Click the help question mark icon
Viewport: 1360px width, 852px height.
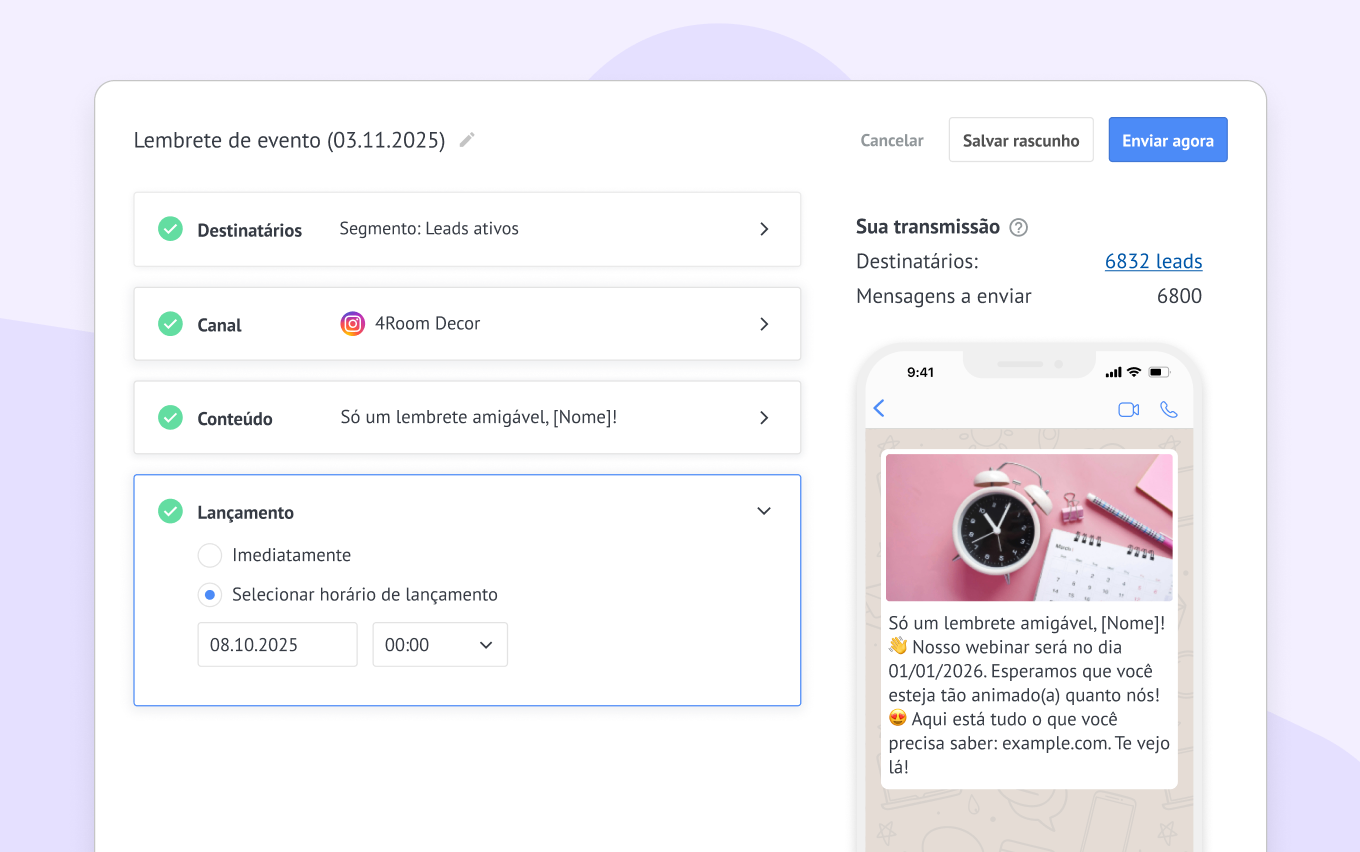pyautogui.click(x=1018, y=227)
